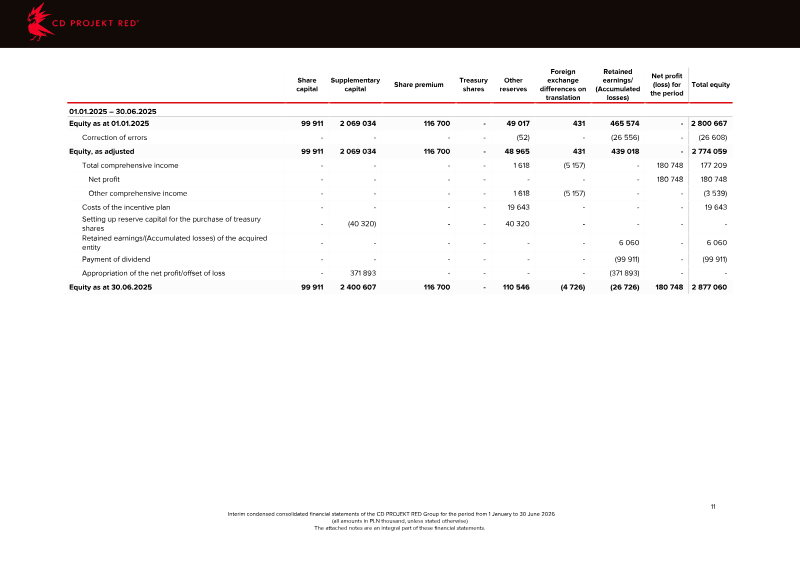Image resolution: width=800 pixels, height=565 pixels.
Task: Select the Equity as at 30.06.2025 row label
Action: click(x=111, y=287)
